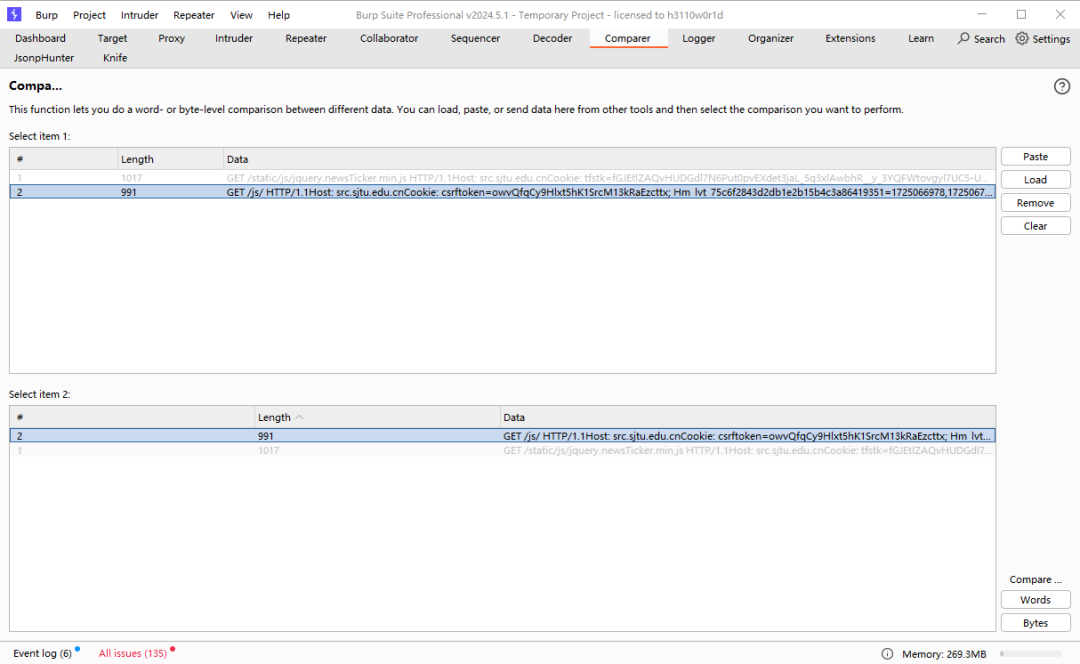
Task: Switch to the Sequencer tab
Action: click(475, 39)
